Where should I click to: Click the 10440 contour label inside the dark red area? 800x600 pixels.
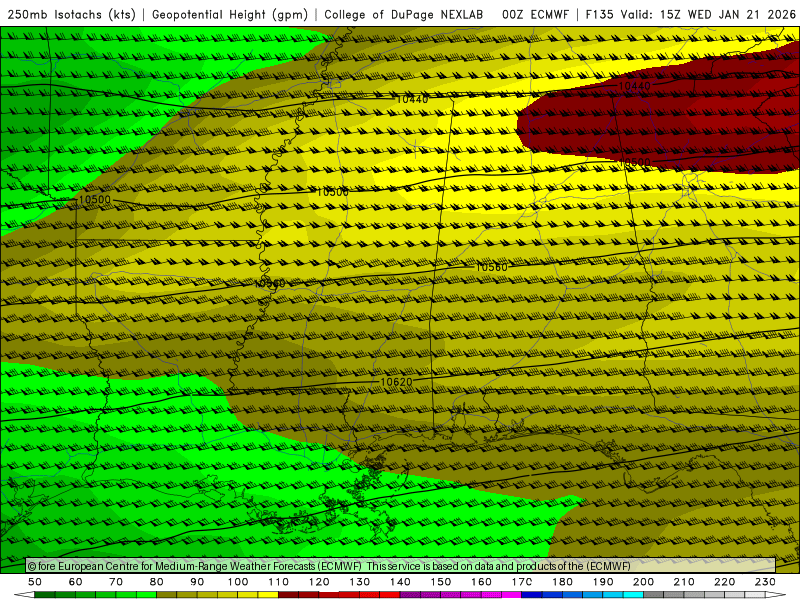pos(635,86)
